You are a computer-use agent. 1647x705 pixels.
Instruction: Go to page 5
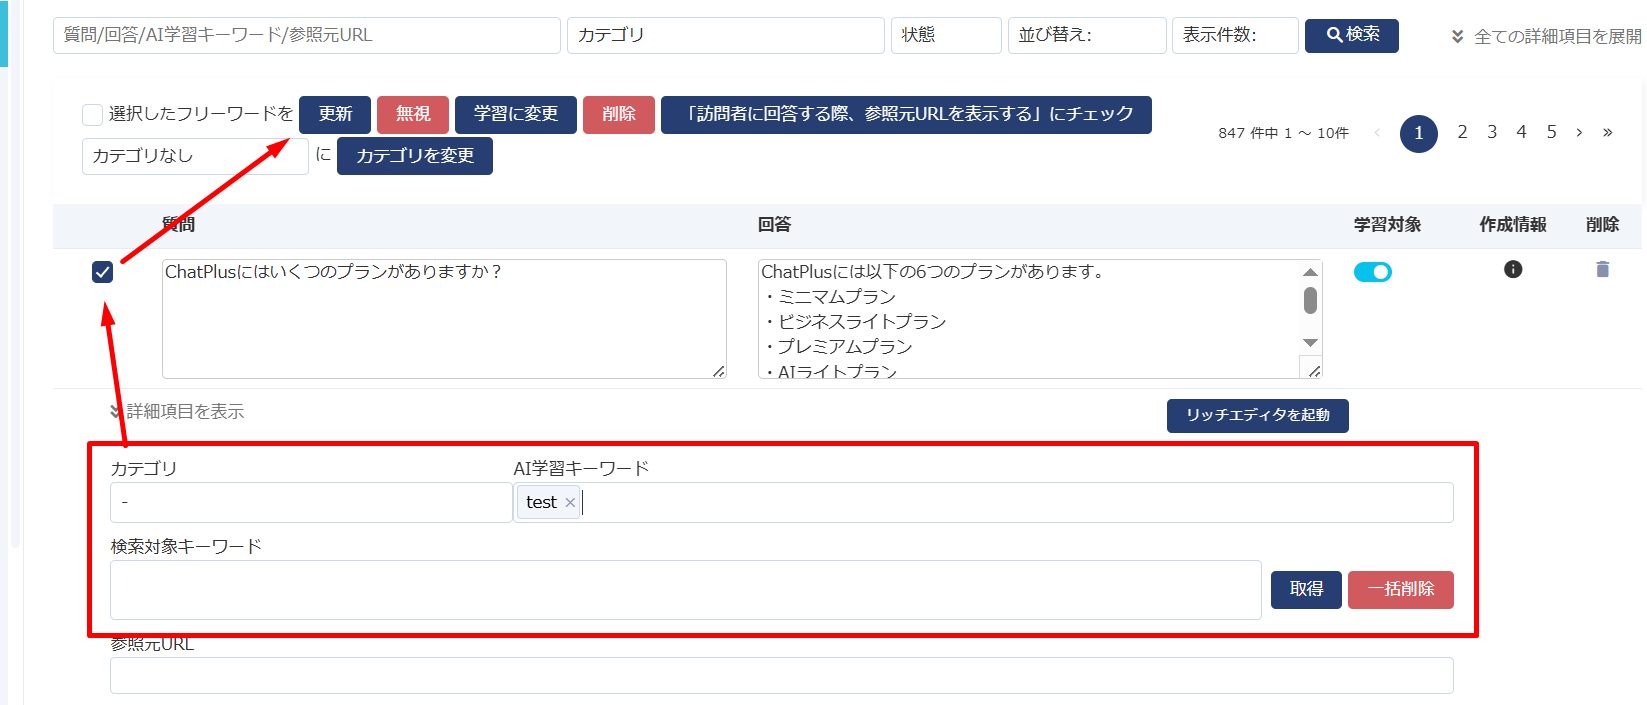(1551, 132)
